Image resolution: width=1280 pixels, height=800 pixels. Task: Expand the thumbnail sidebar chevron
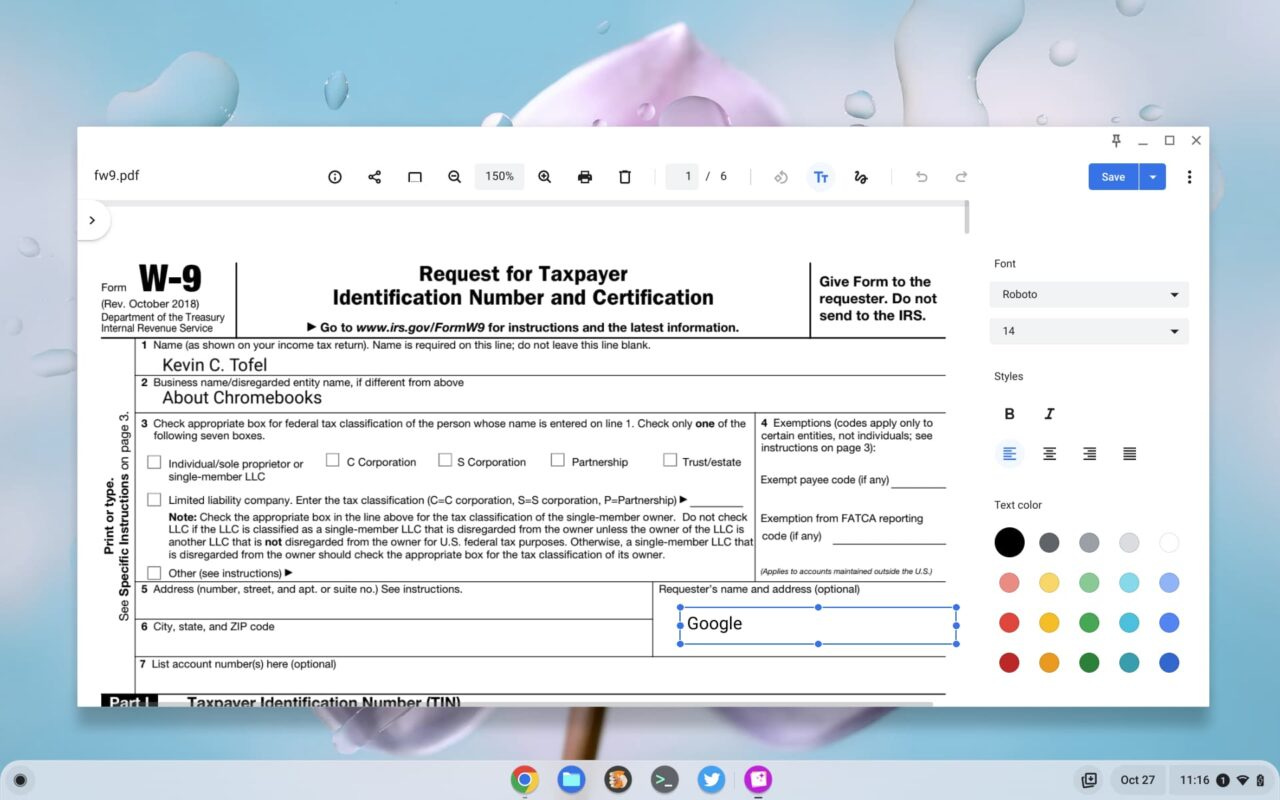[92, 220]
